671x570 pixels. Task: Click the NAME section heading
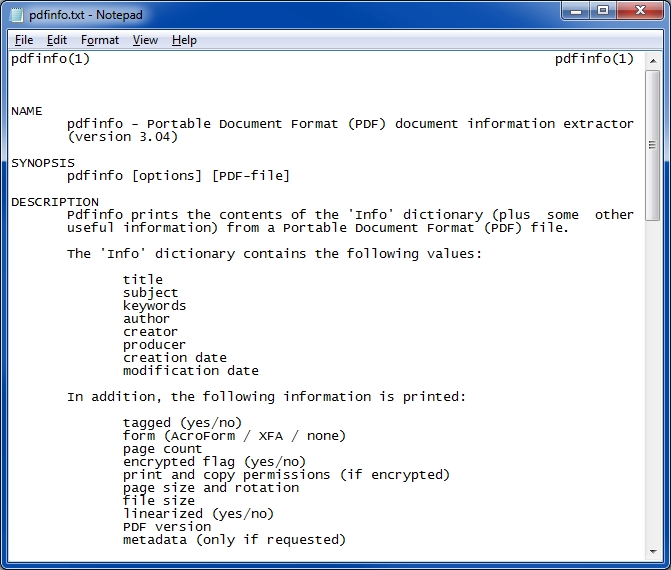coord(27,111)
